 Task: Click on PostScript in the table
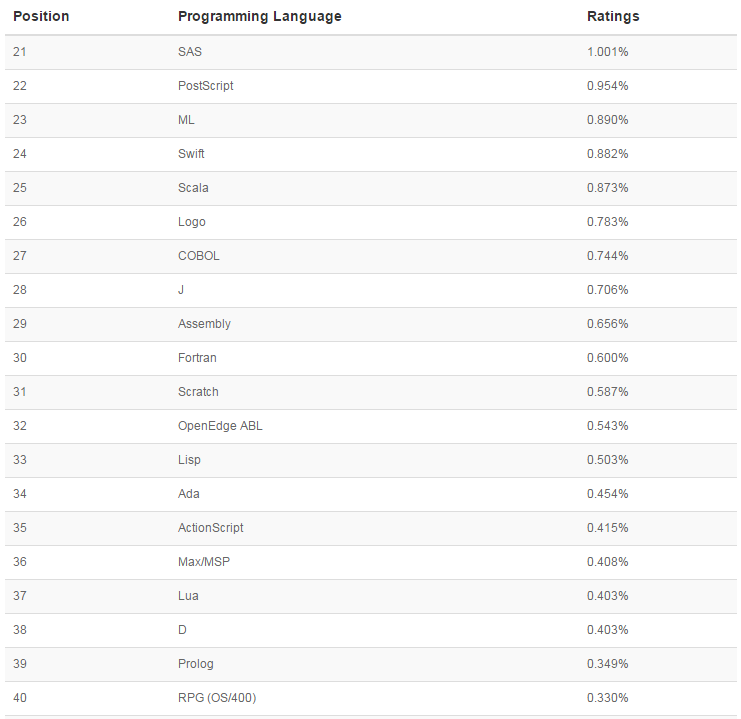(205, 86)
